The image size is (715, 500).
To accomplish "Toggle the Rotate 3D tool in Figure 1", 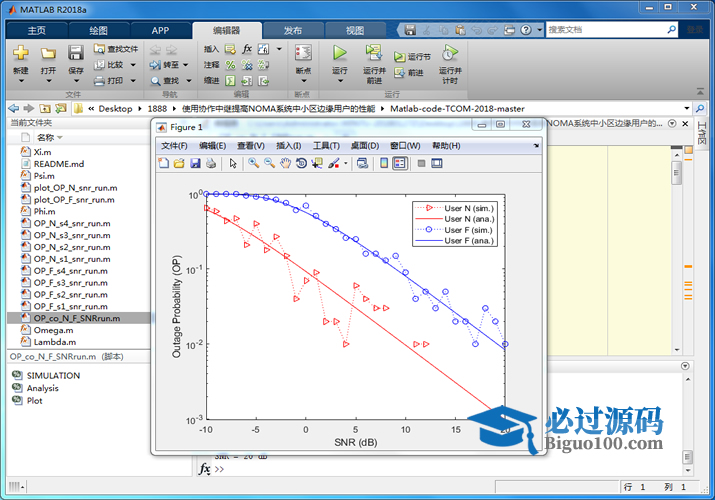I will [301, 163].
